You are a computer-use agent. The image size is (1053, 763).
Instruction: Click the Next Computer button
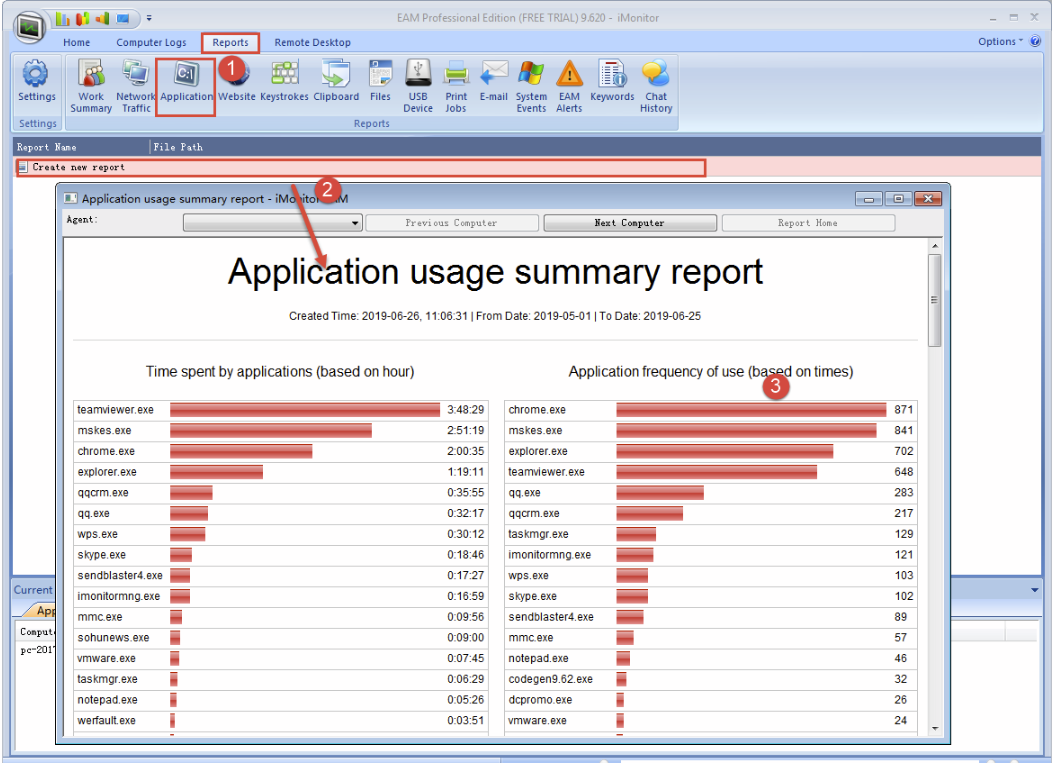(629, 223)
